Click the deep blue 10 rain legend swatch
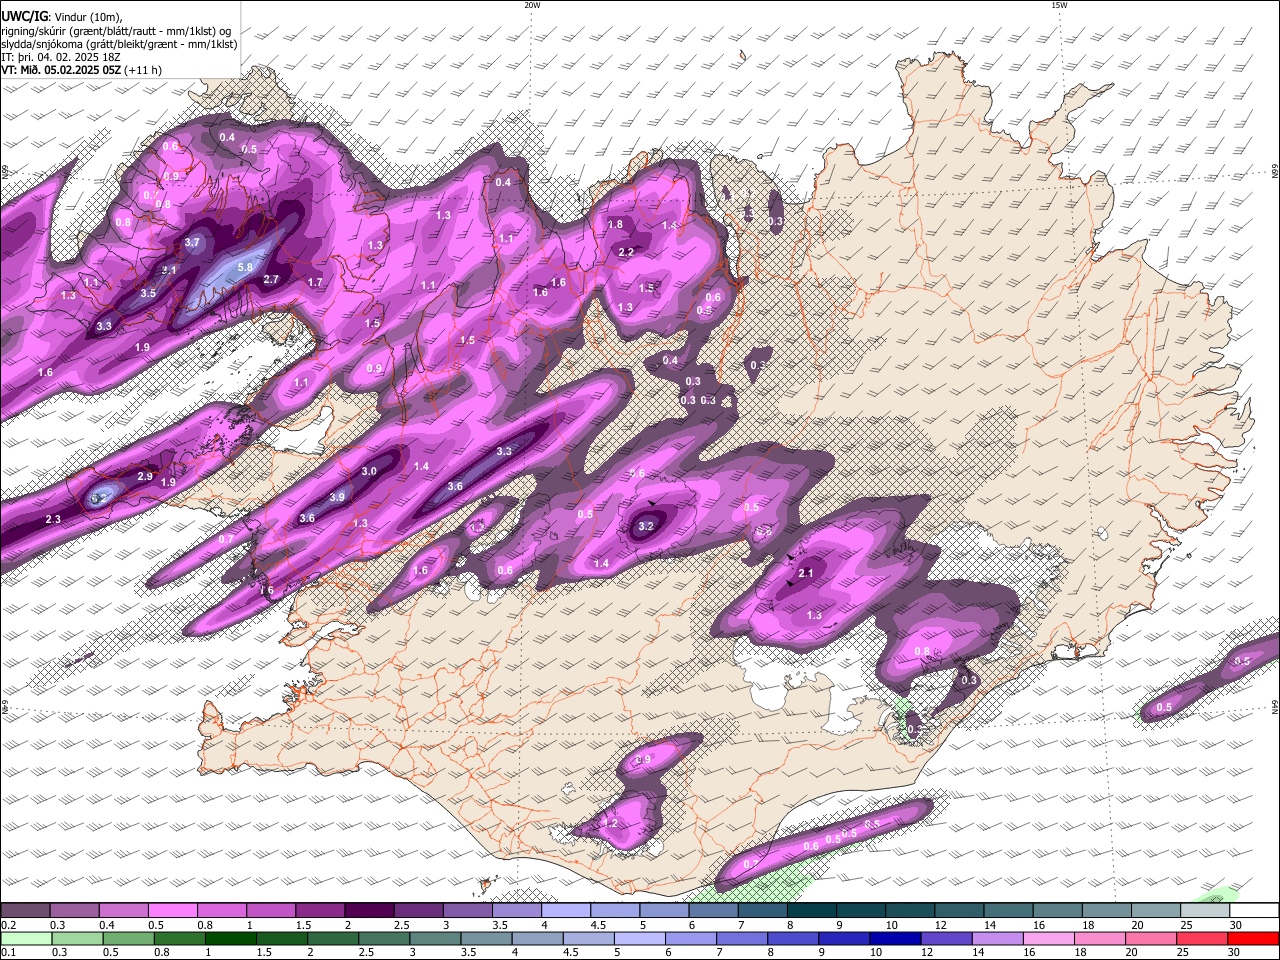The width and height of the screenshot is (1280, 960). point(894,938)
